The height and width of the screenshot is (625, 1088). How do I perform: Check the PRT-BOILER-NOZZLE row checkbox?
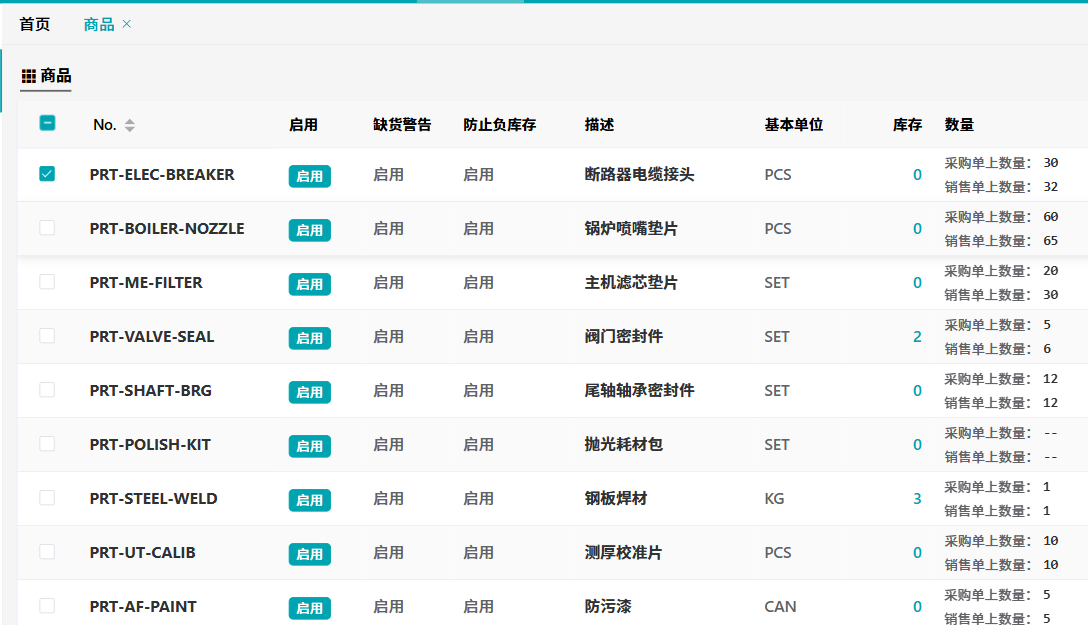click(x=47, y=228)
